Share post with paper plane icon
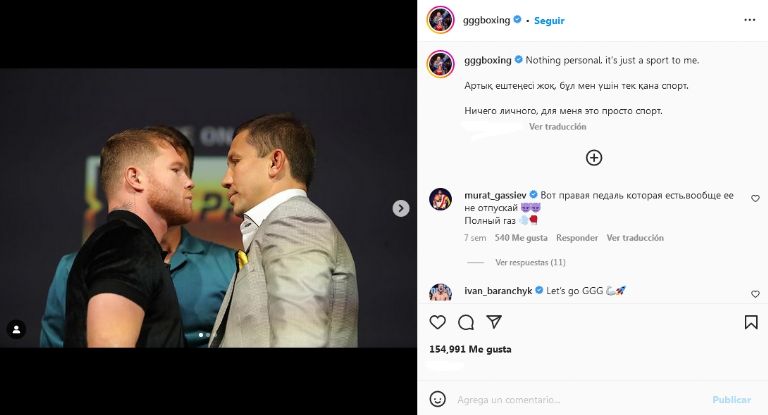 tap(494, 322)
